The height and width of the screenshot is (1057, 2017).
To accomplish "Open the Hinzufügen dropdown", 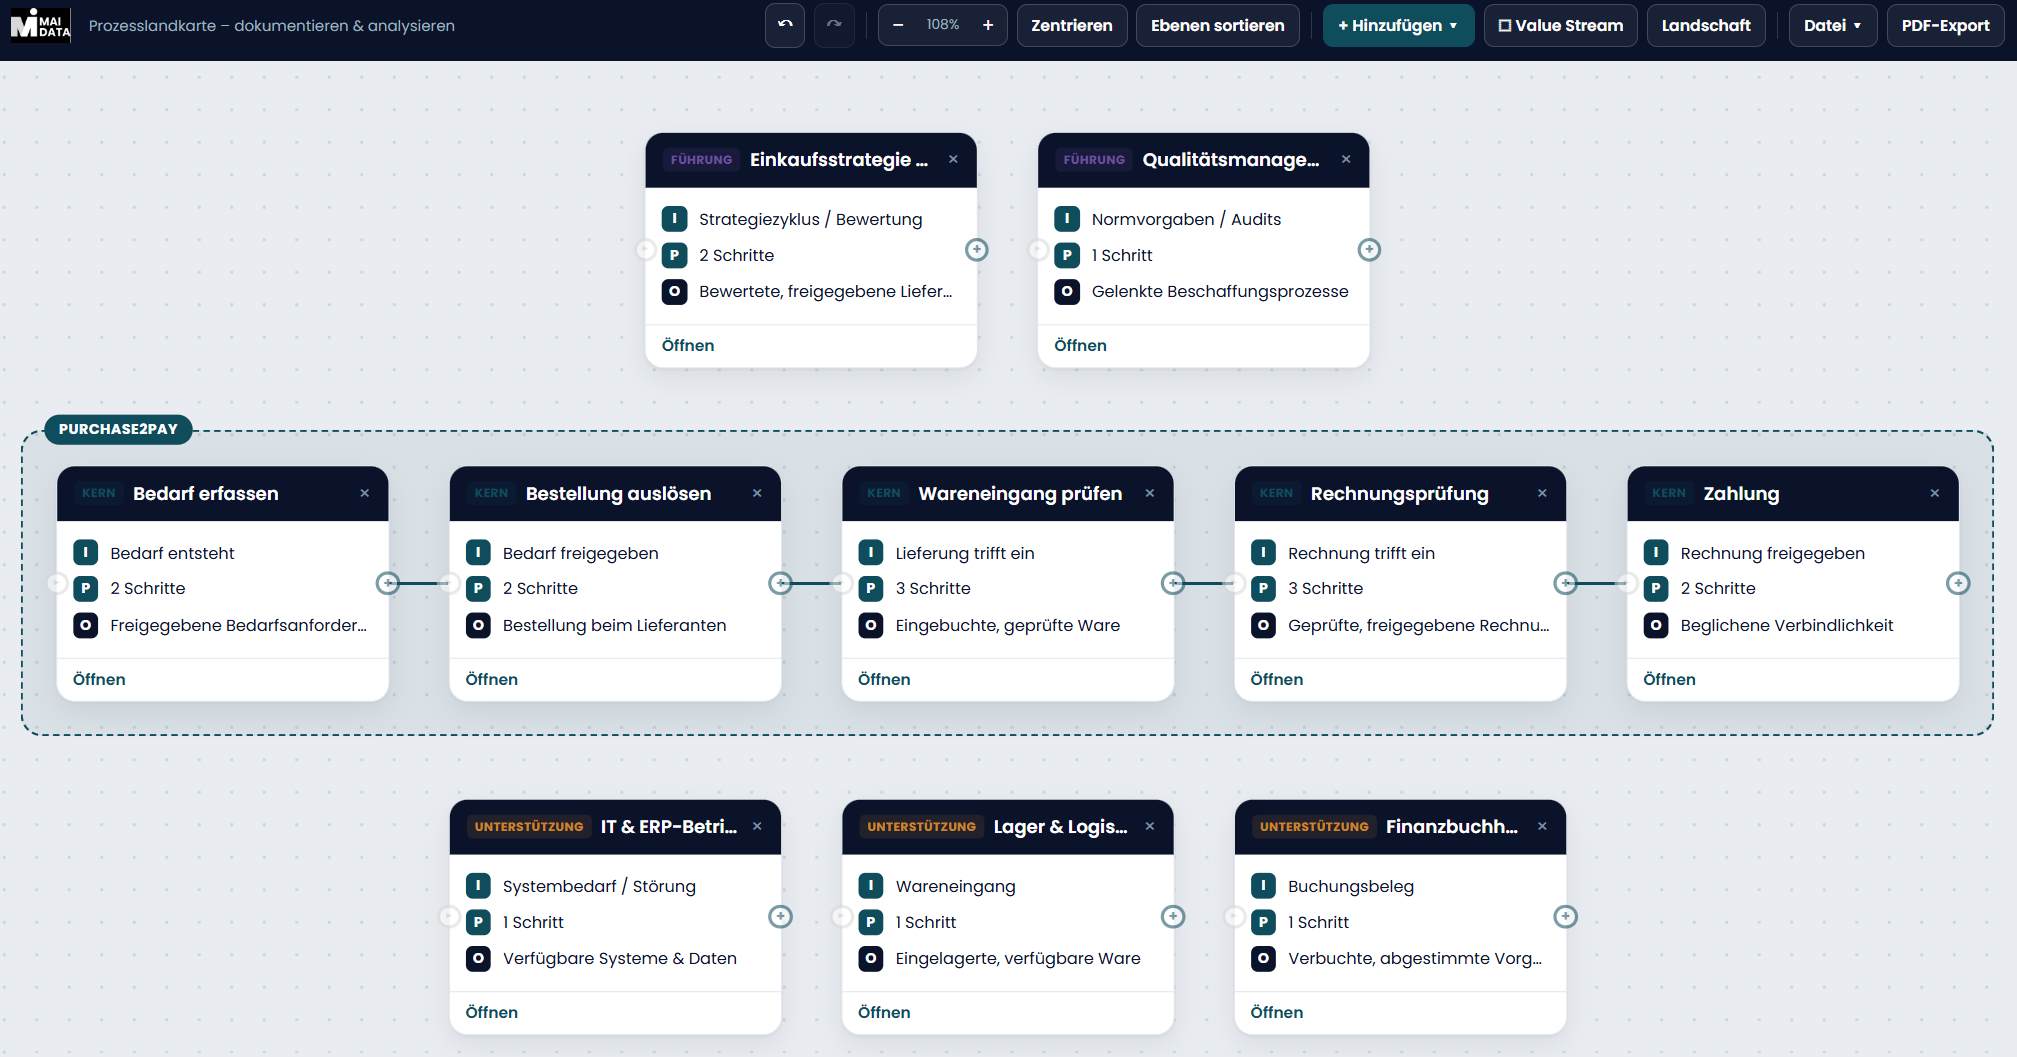I will tap(1398, 25).
